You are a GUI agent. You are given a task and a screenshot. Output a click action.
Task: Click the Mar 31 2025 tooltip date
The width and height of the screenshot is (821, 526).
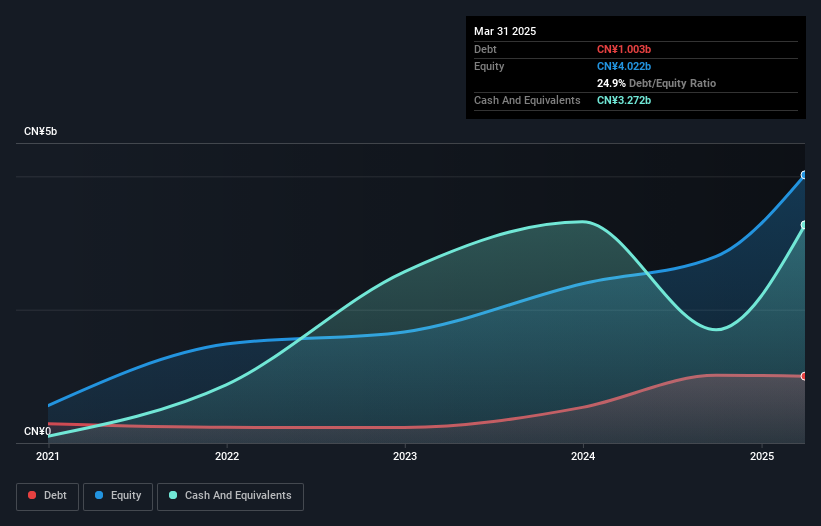click(505, 31)
